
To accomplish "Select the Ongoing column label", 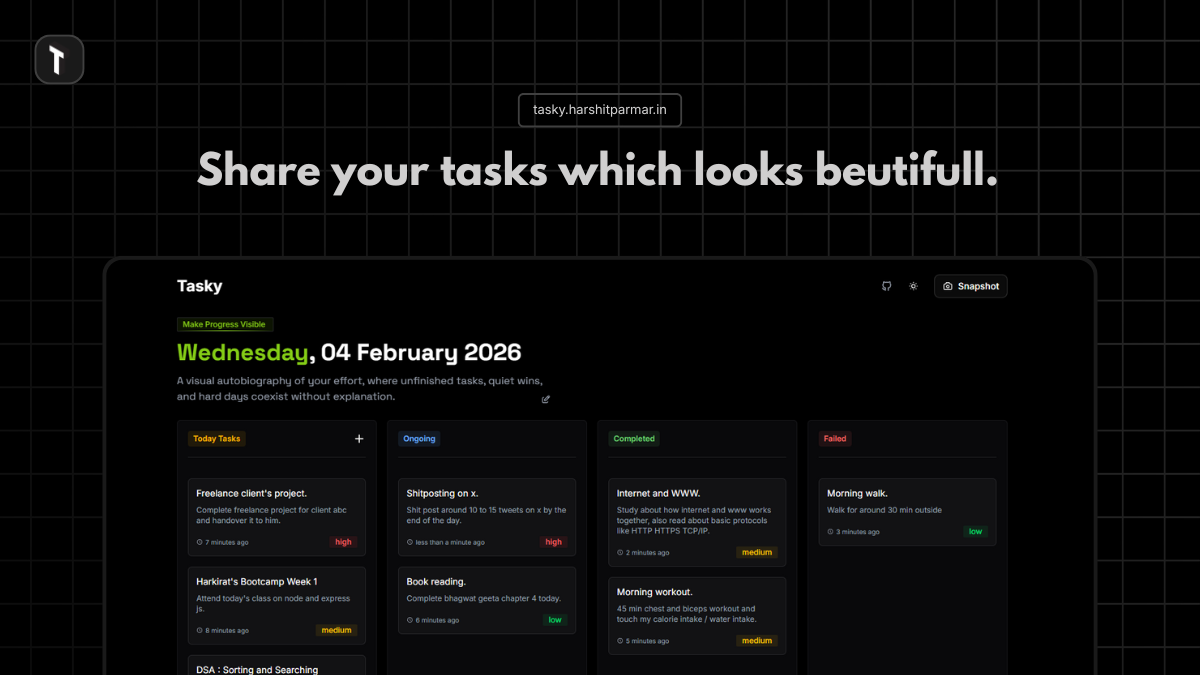I will [419, 438].
